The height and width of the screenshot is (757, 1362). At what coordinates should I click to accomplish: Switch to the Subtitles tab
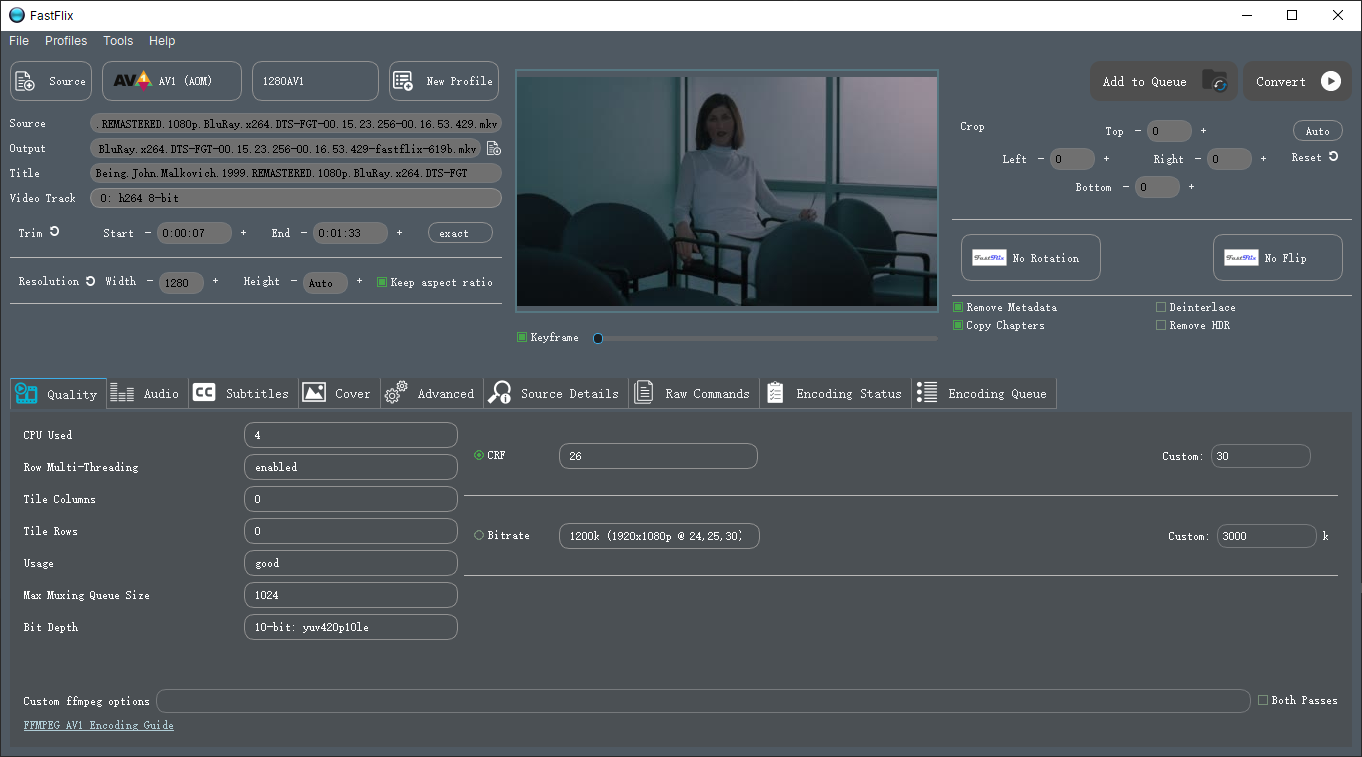[x=242, y=392]
